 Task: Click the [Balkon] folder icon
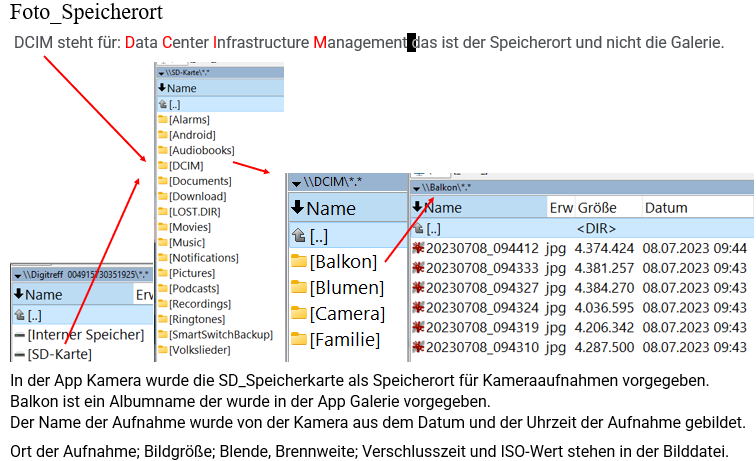pyautogui.click(x=299, y=262)
